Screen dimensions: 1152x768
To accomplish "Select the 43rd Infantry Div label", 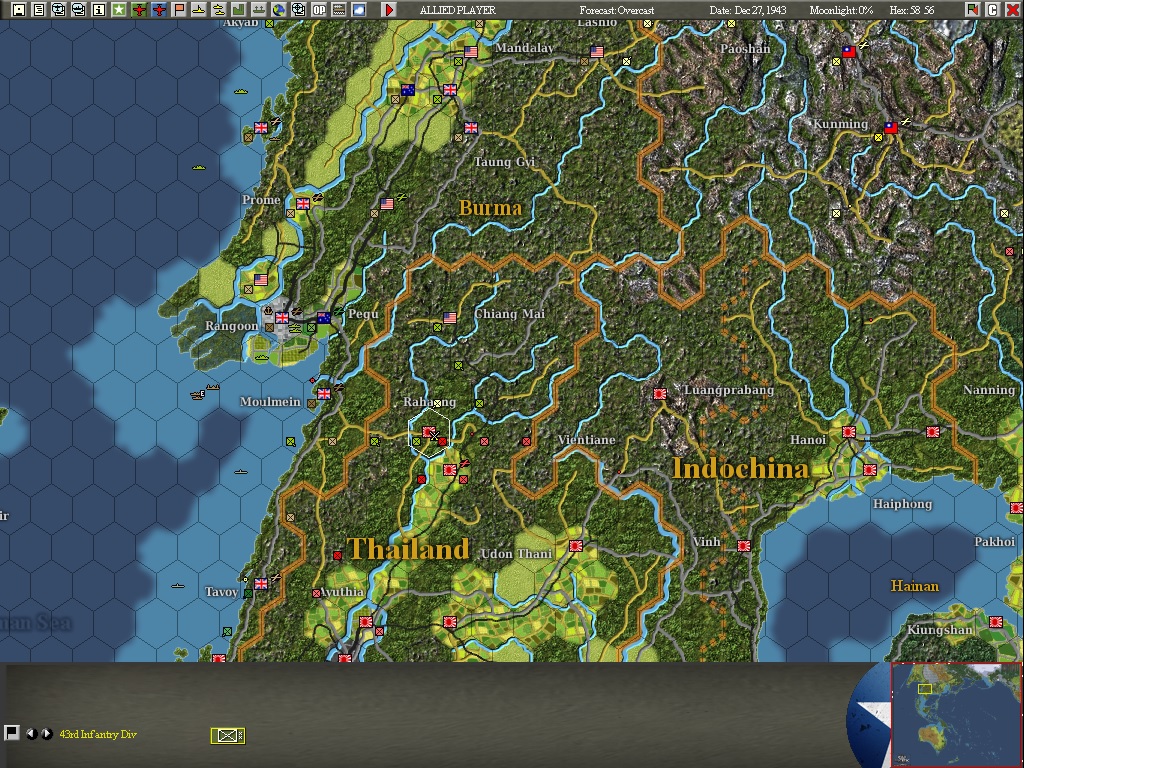I will pos(98,734).
